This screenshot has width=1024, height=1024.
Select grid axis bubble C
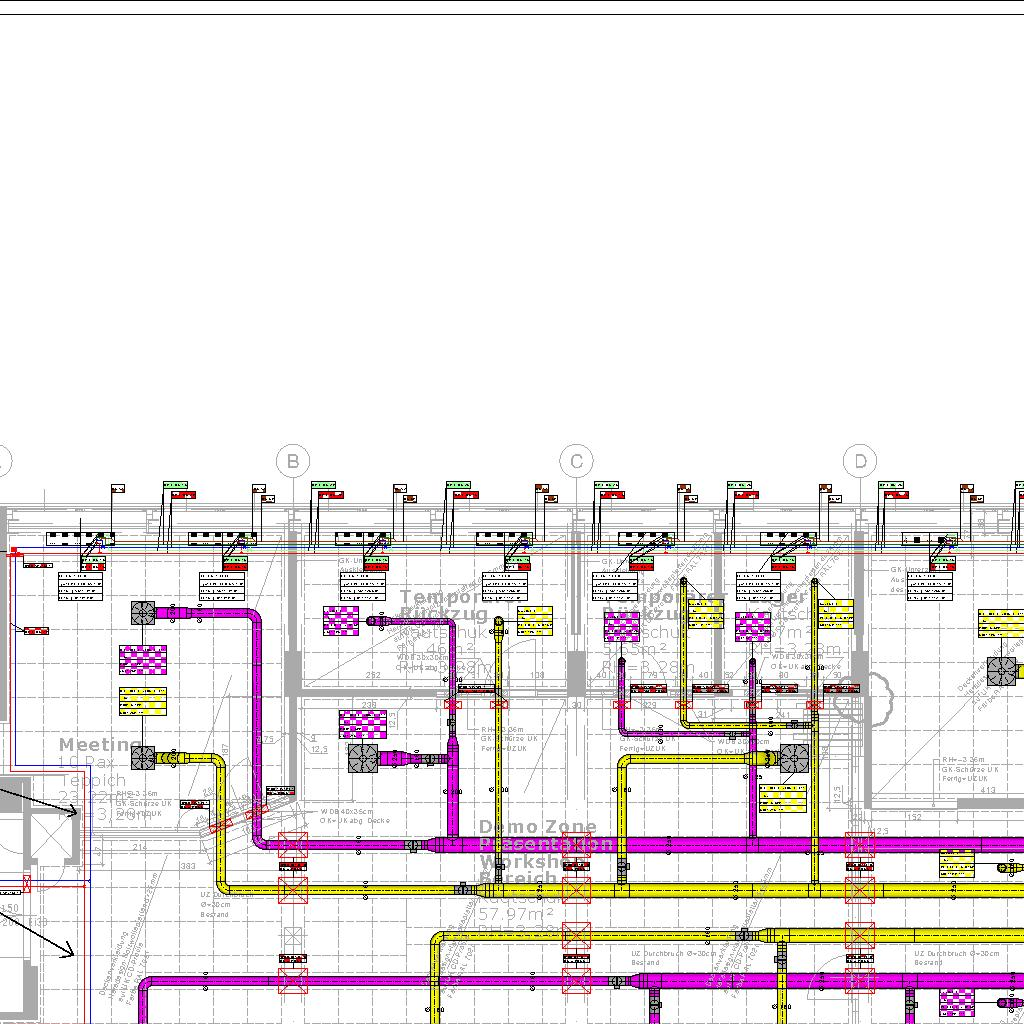tap(577, 461)
